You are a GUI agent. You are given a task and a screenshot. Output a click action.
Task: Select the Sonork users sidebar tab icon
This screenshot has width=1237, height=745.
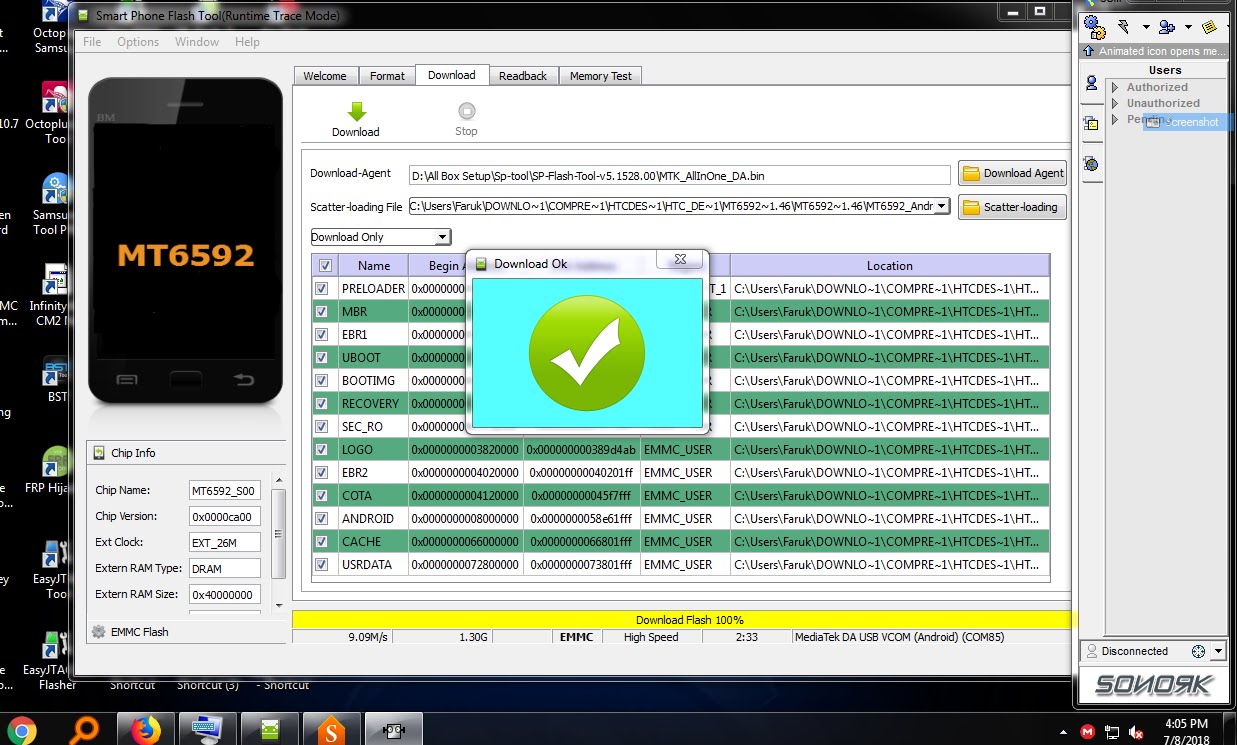click(1091, 84)
